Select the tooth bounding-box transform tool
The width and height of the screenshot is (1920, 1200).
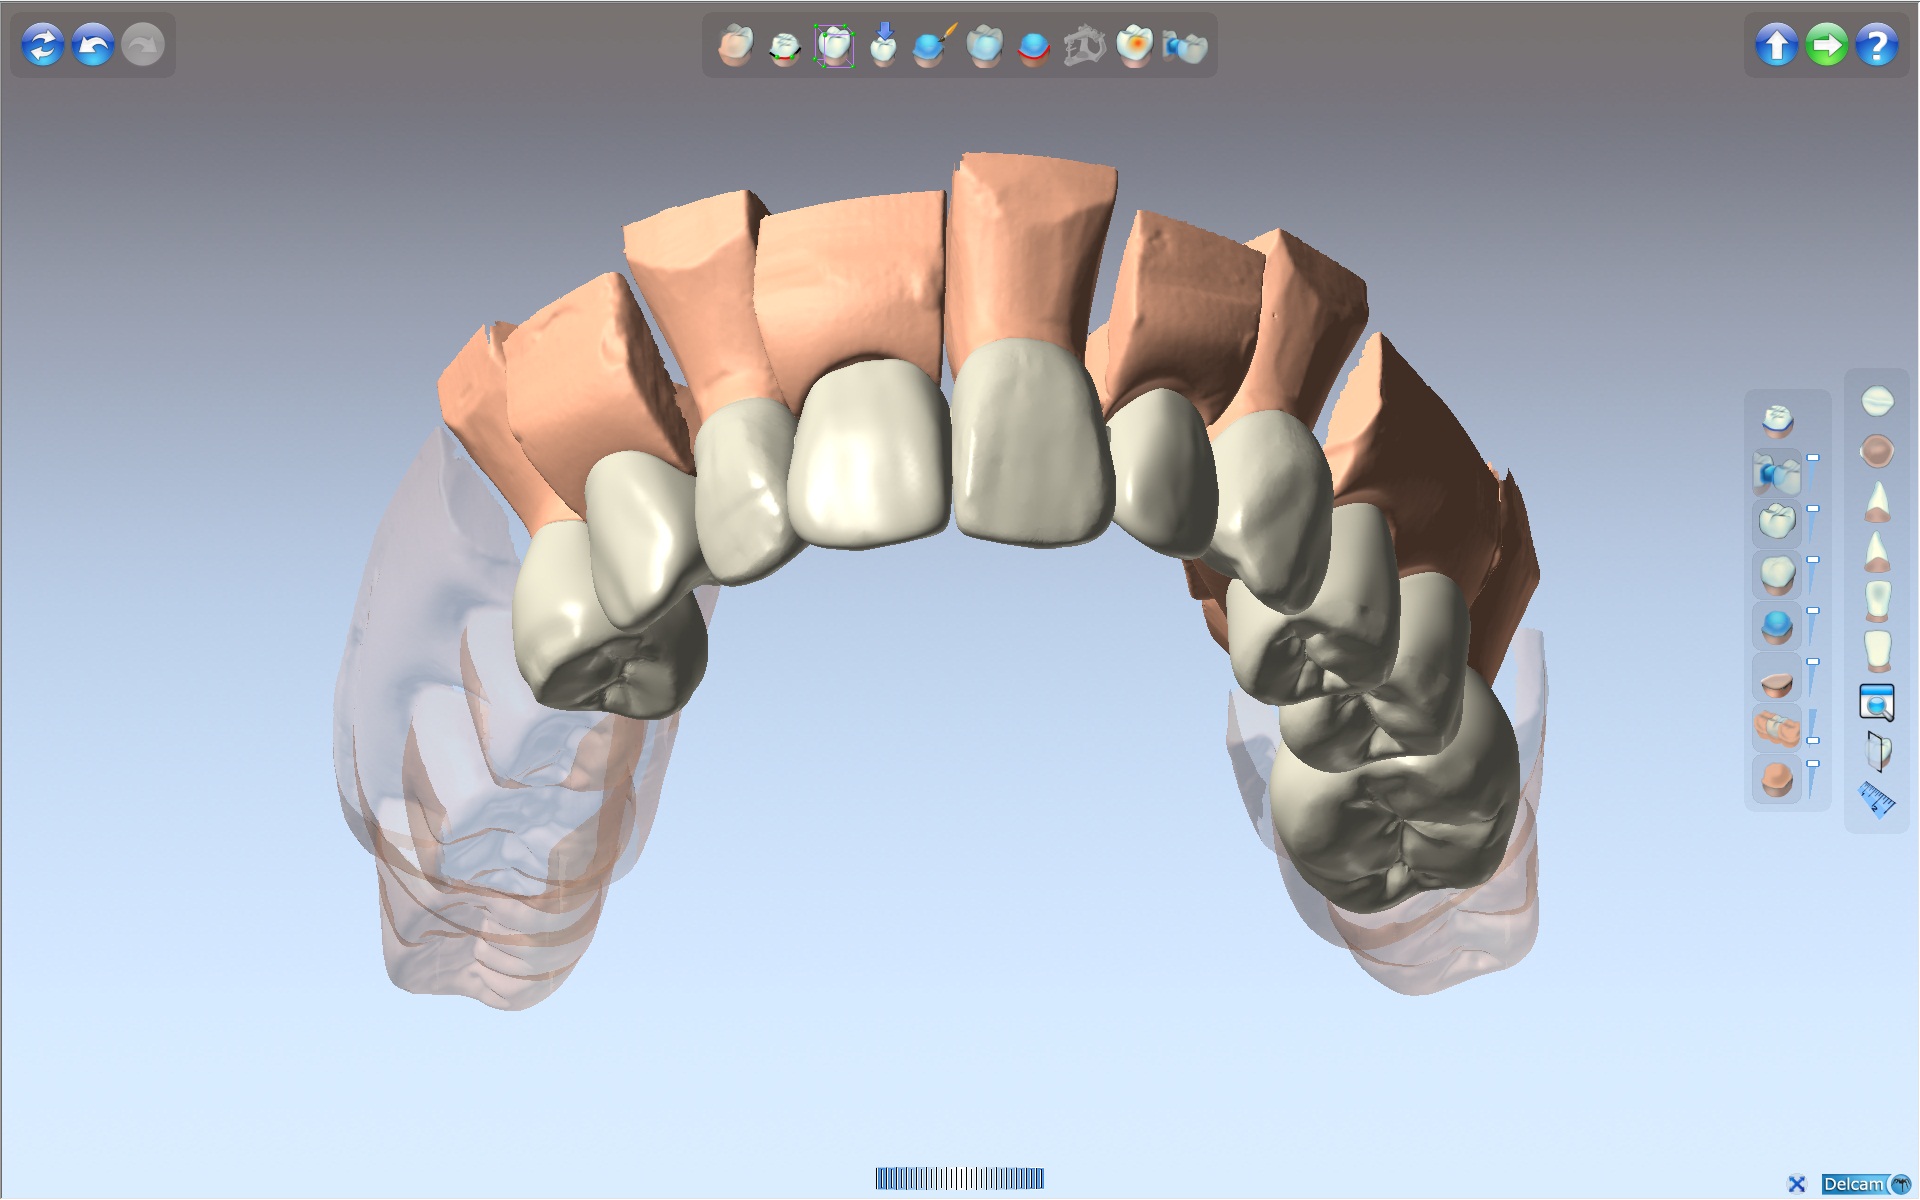coord(834,46)
